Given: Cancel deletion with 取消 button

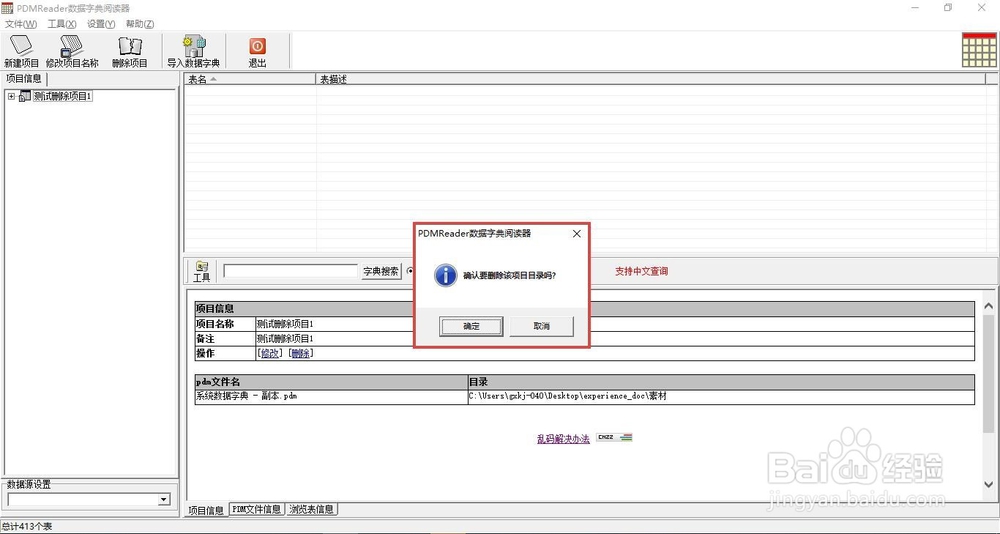Looking at the screenshot, I should (x=541, y=326).
